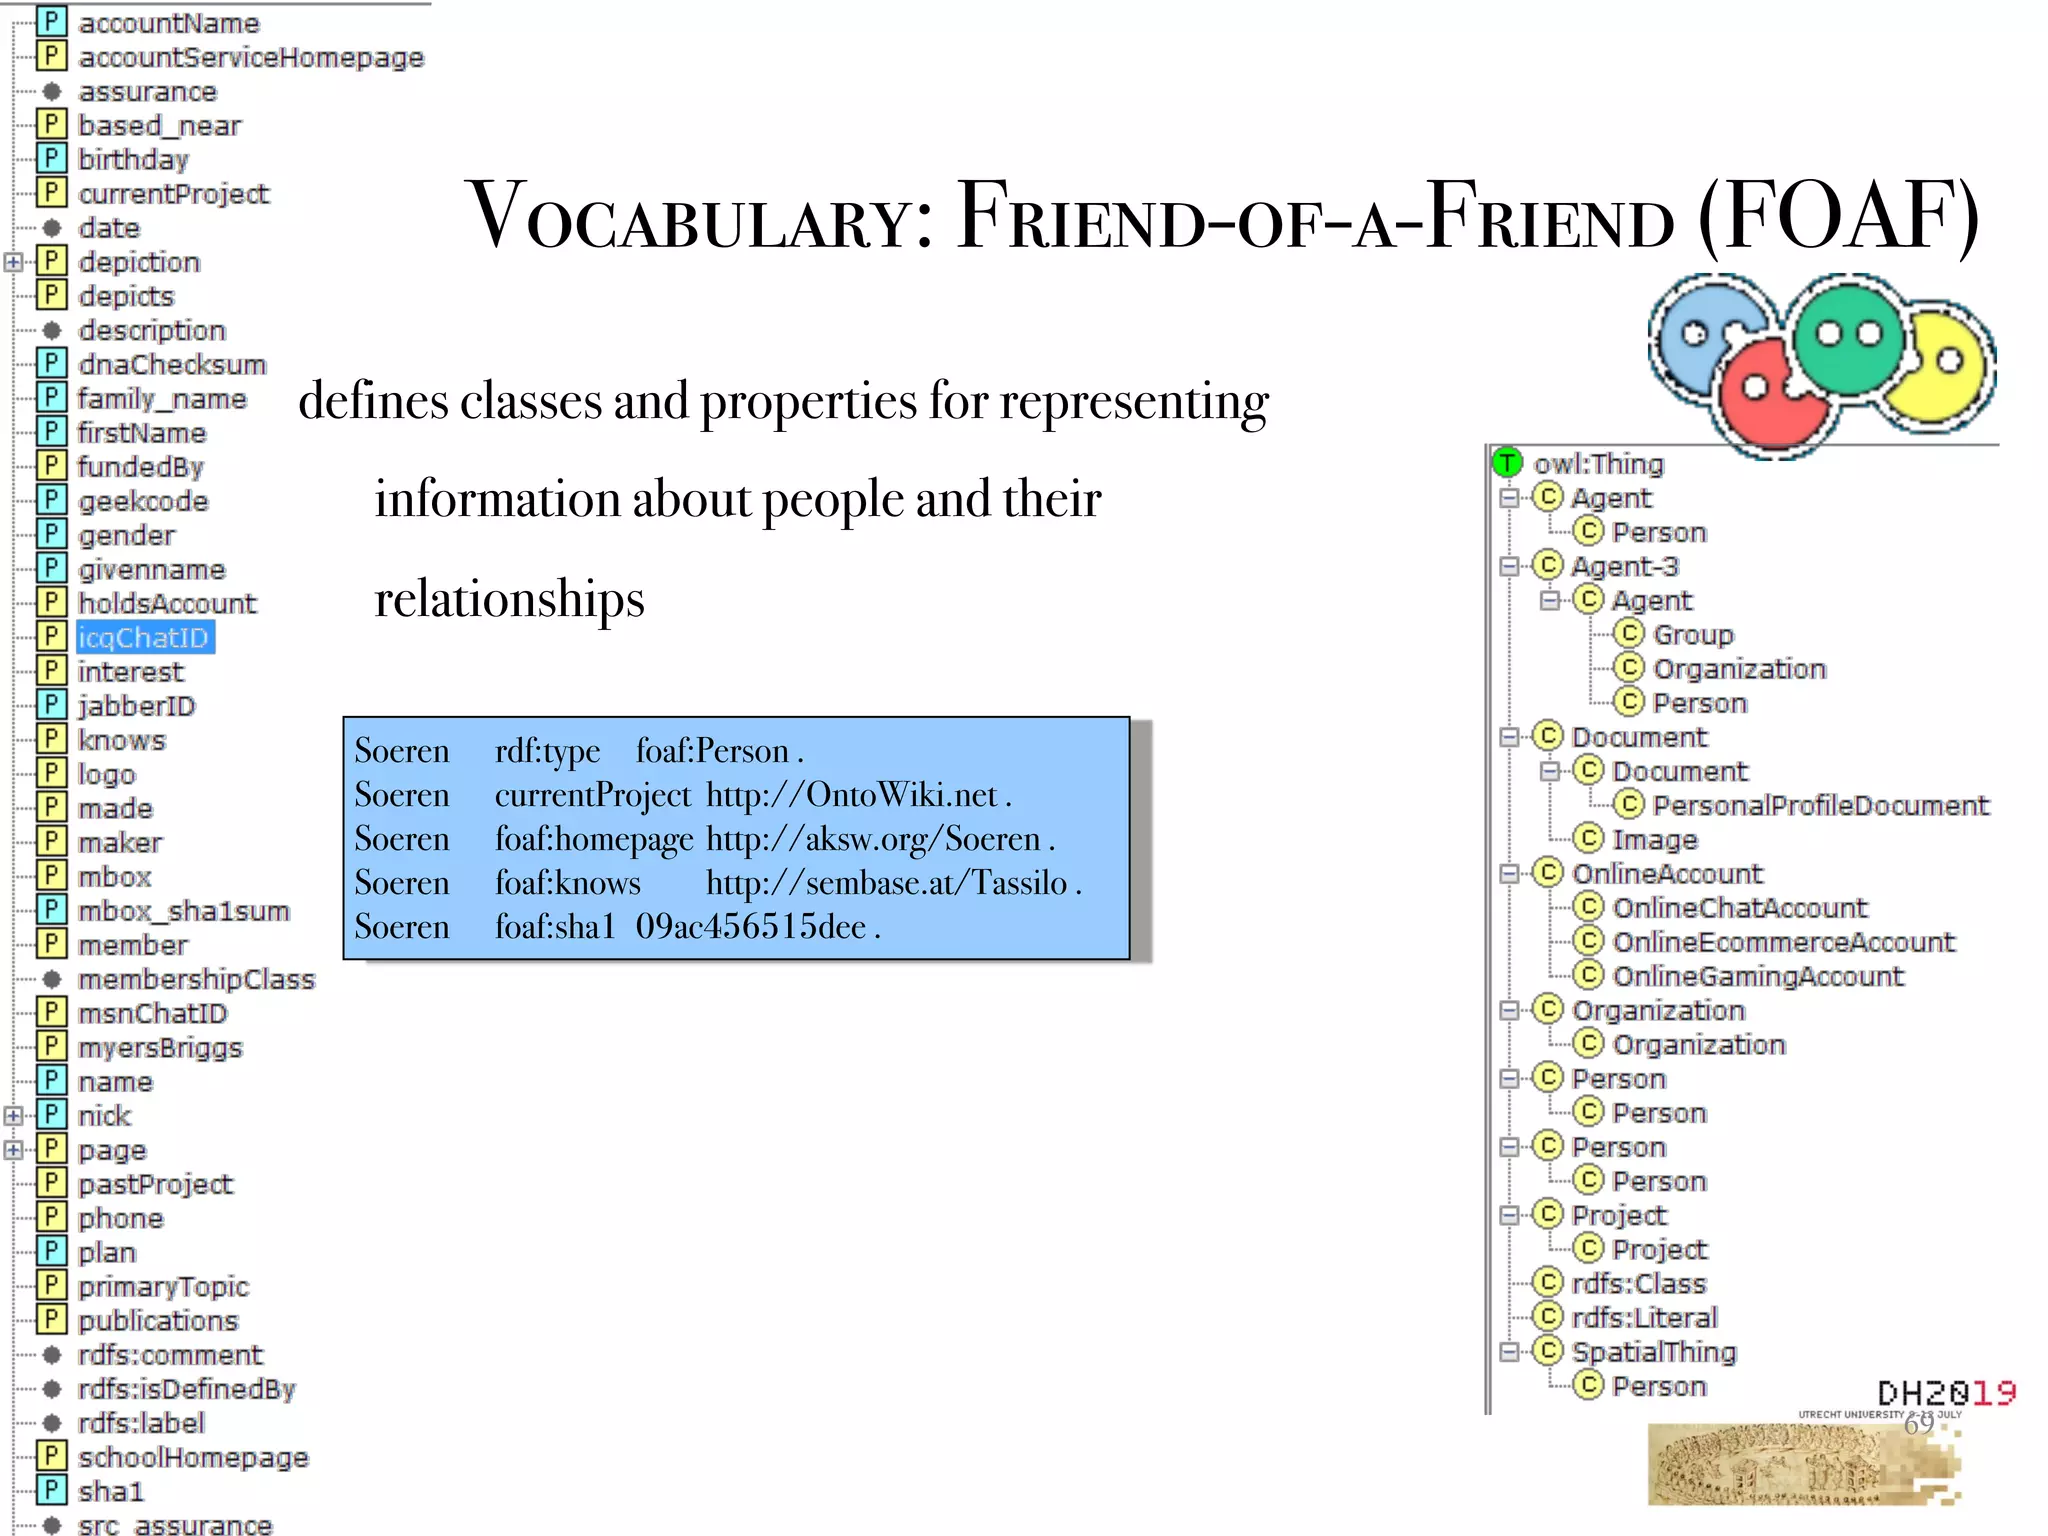2048x1536 pixels.
Task: Select the publications property
Action: (158, 1320)
